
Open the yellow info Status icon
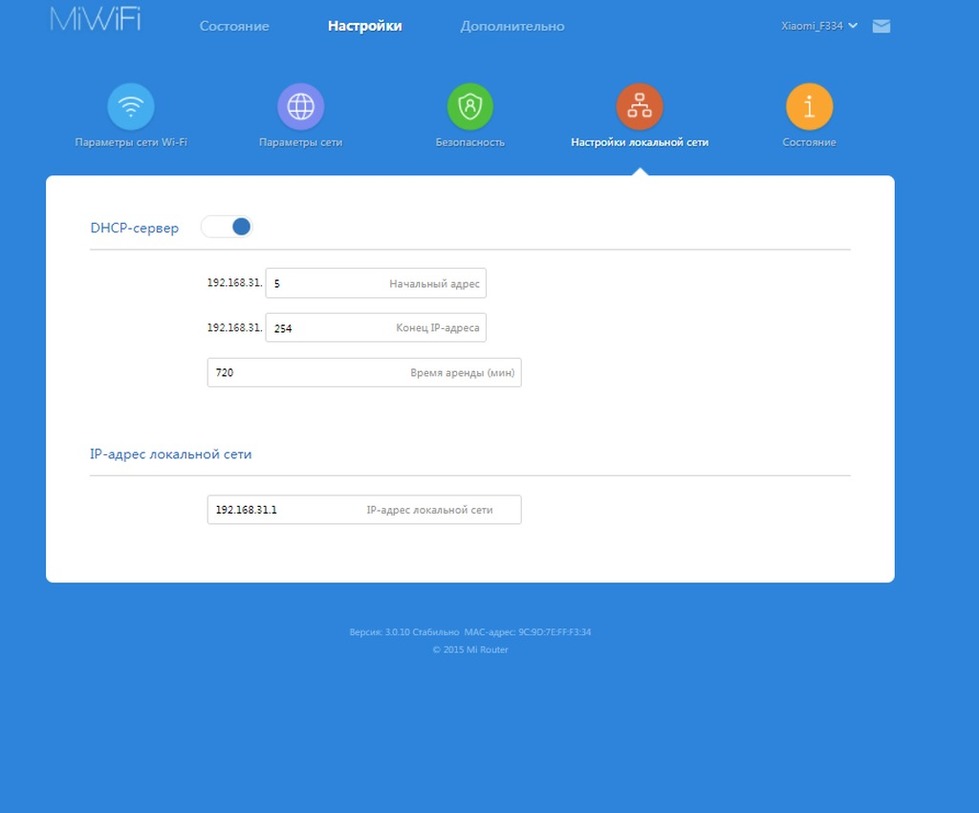809,107
